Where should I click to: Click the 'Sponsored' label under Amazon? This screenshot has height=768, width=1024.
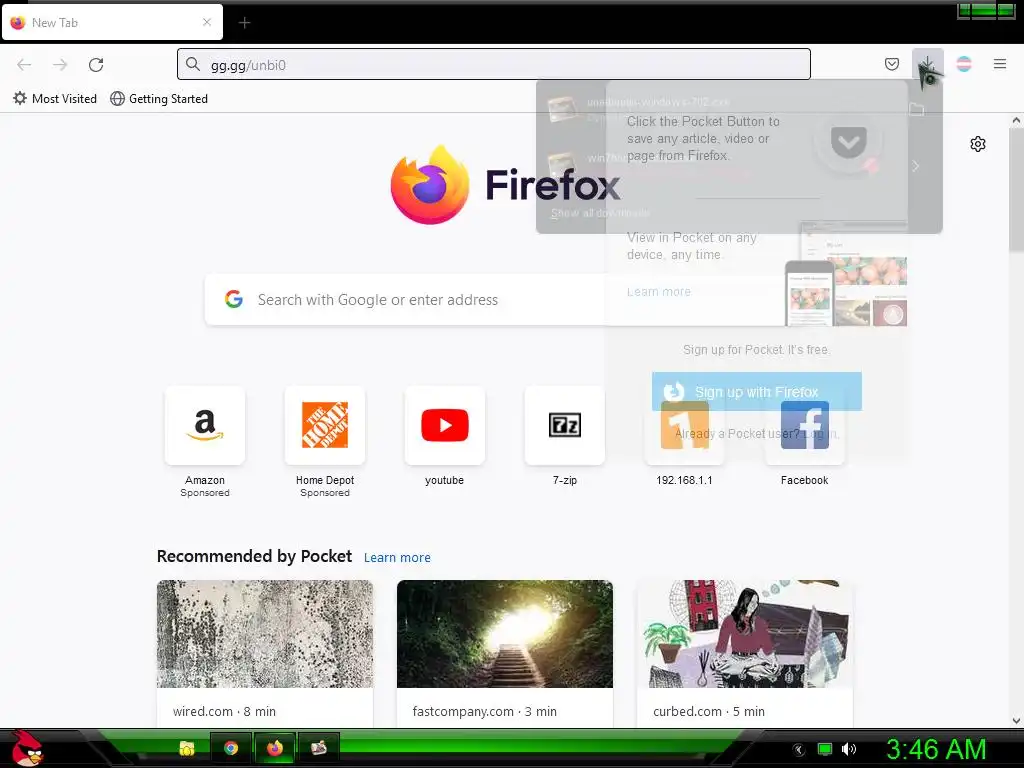(x=205, y=493)
